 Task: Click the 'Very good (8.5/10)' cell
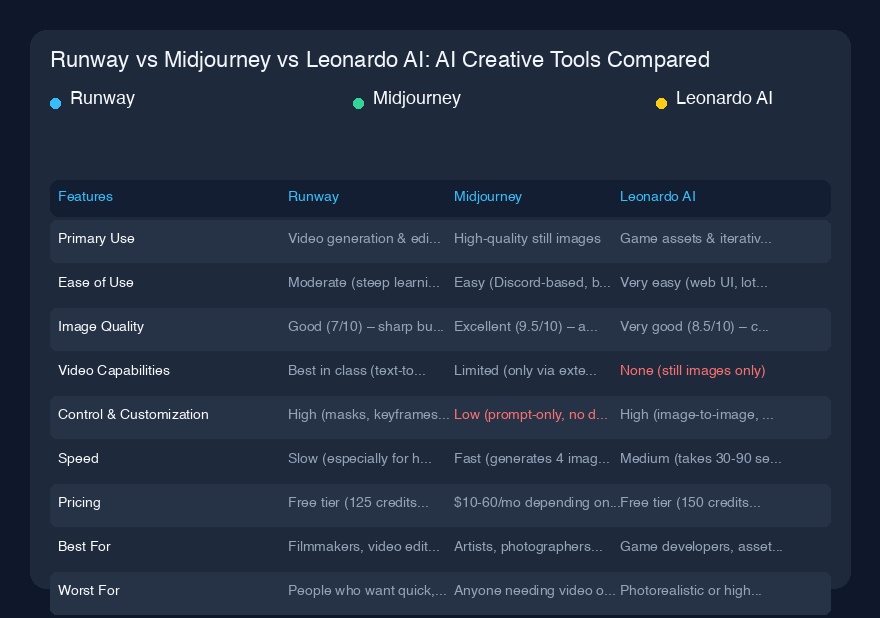tap(694, 327)
